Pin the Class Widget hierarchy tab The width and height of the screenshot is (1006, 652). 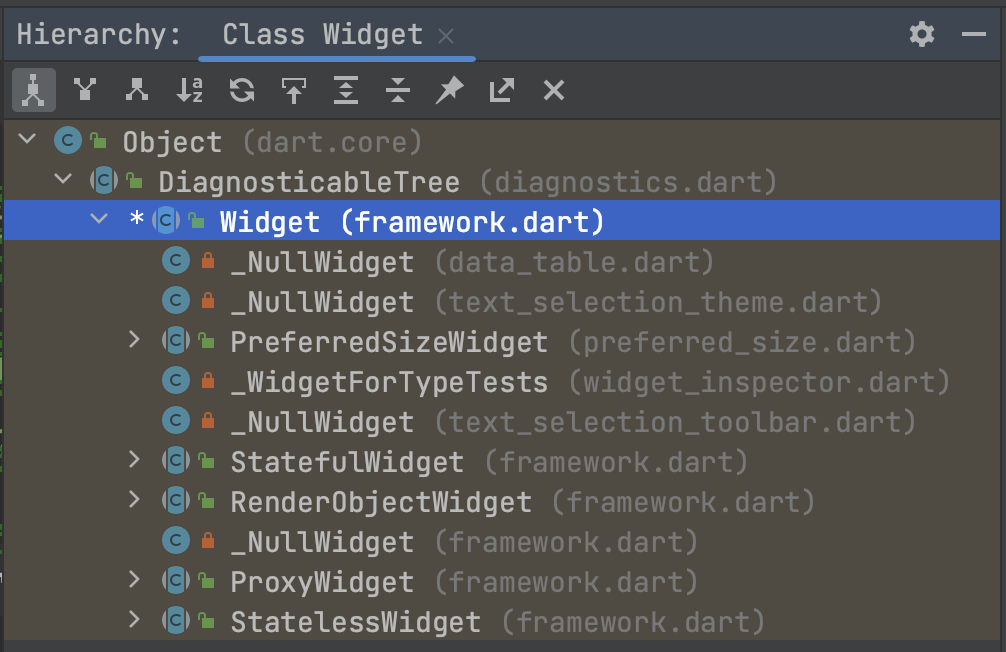(450, 90)
